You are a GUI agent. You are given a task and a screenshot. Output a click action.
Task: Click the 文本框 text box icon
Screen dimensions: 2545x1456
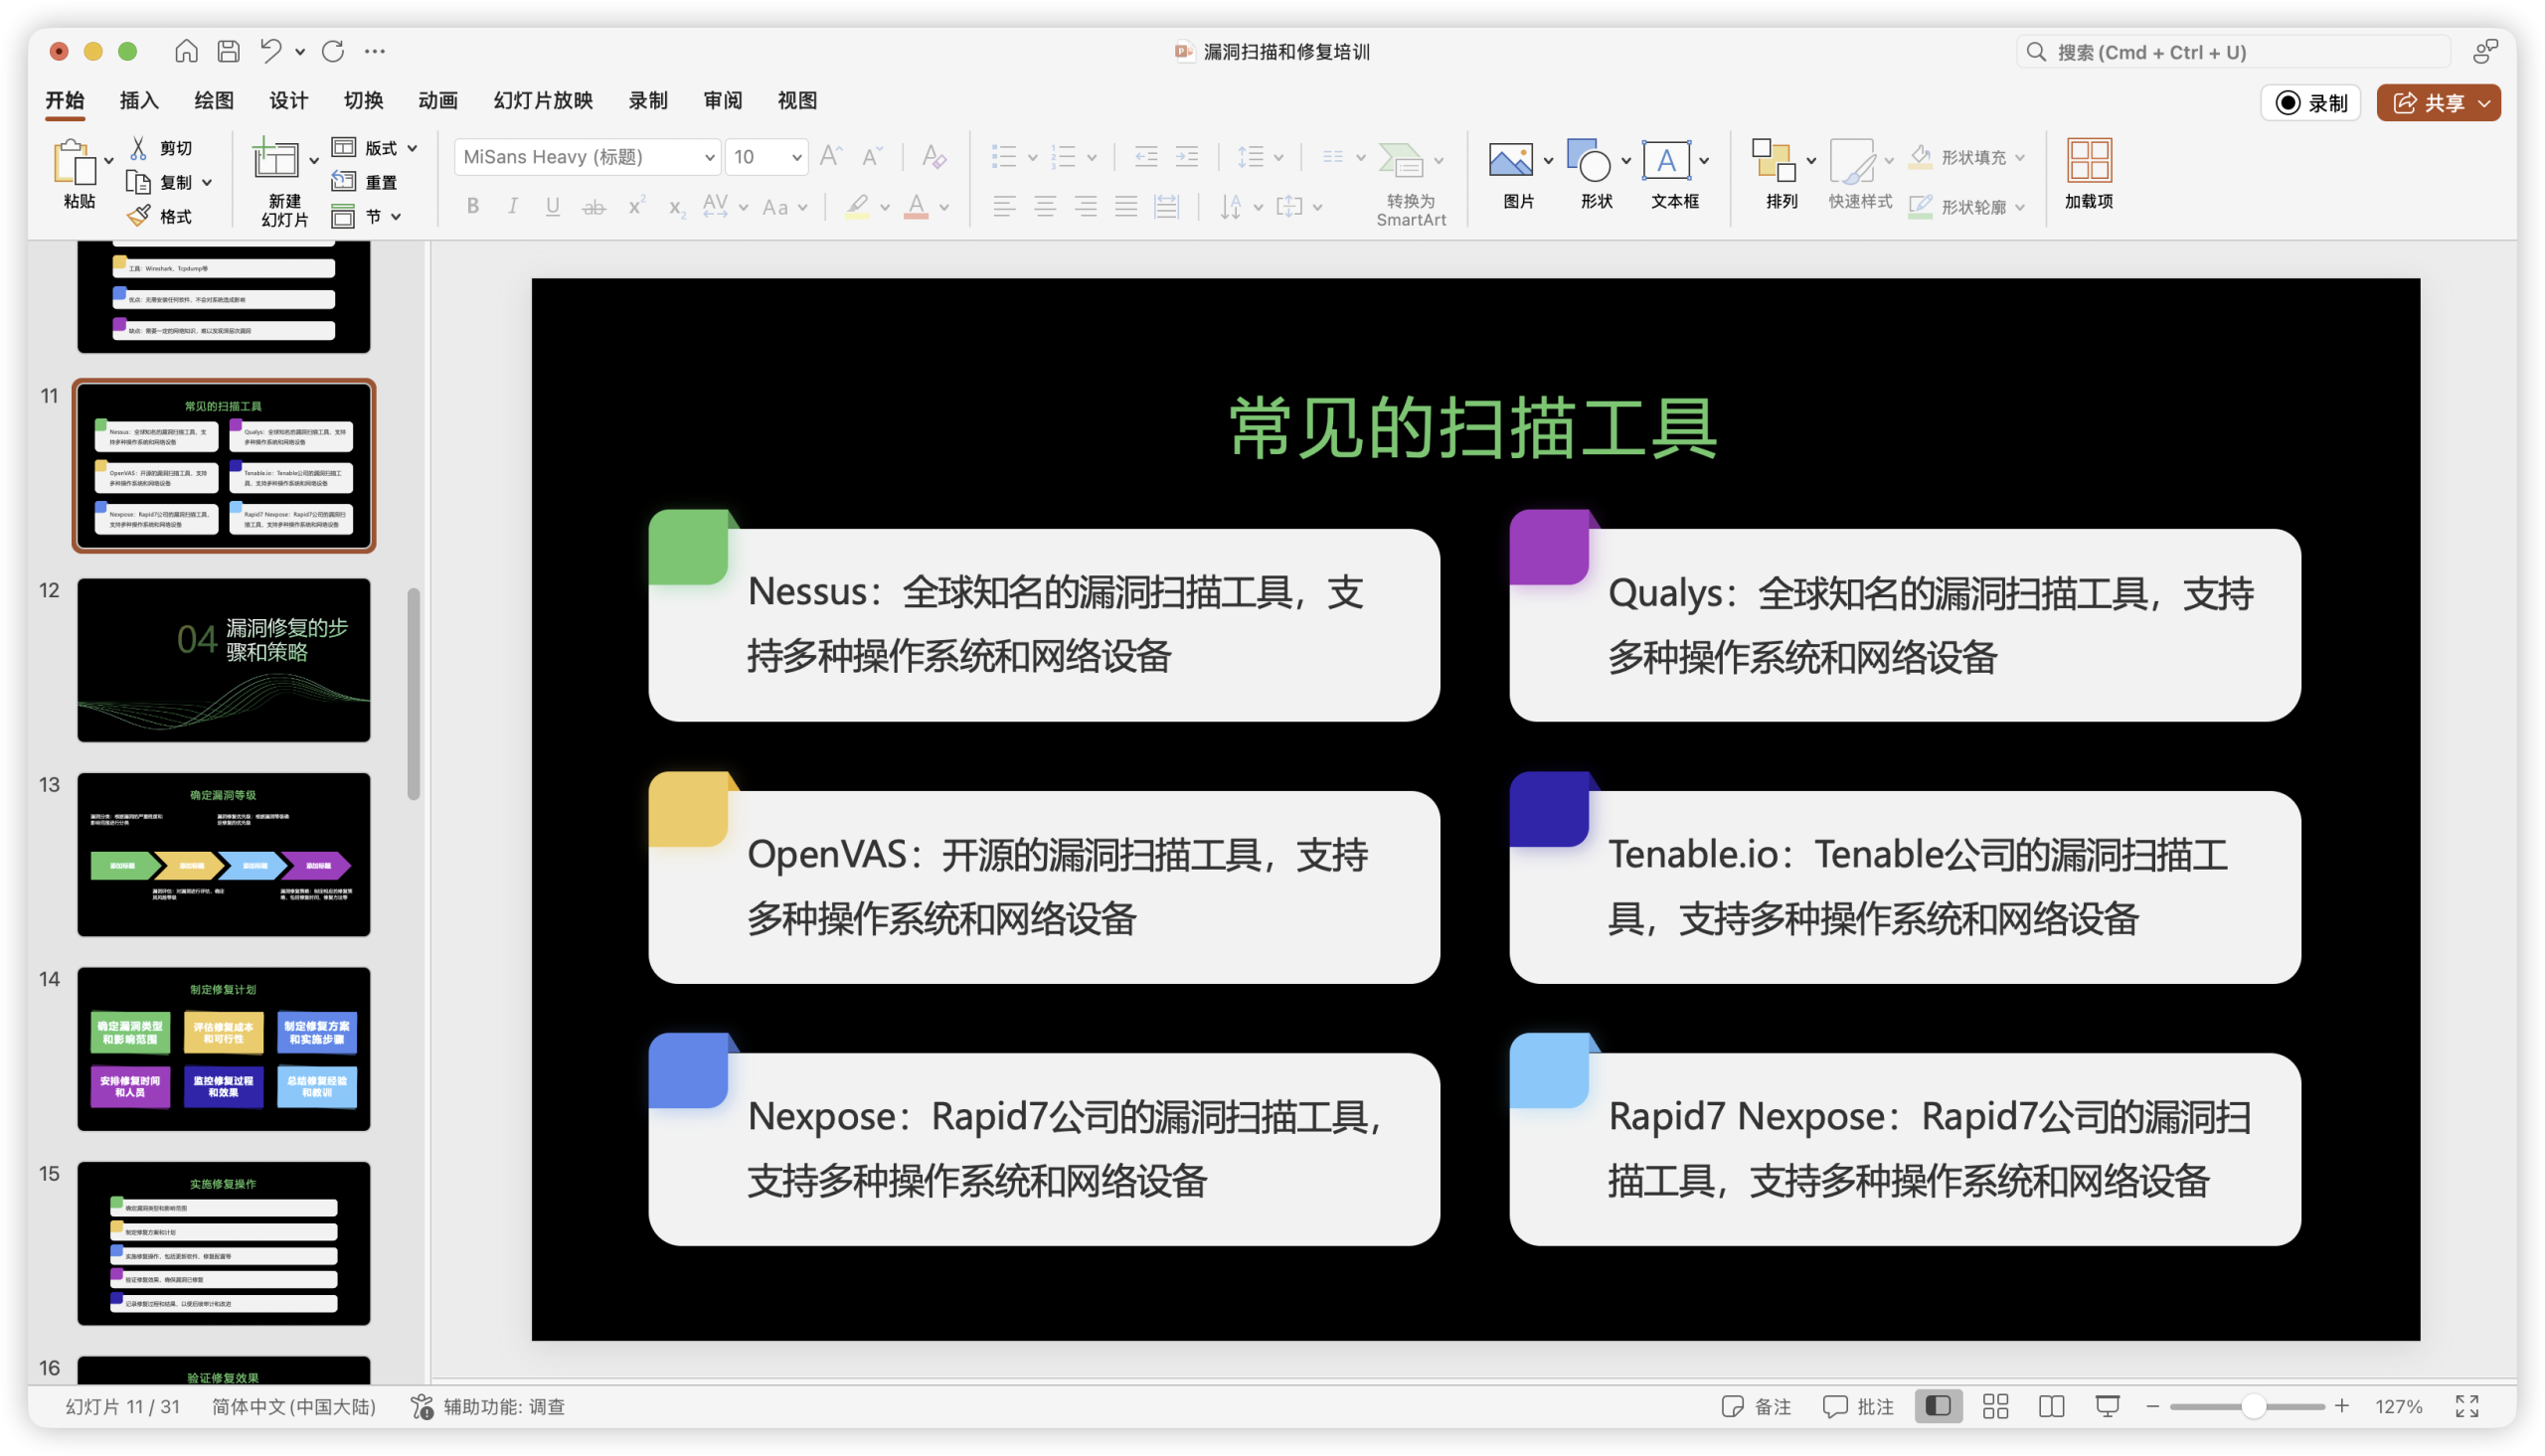pyautogui.click(x=1666, y=161)
